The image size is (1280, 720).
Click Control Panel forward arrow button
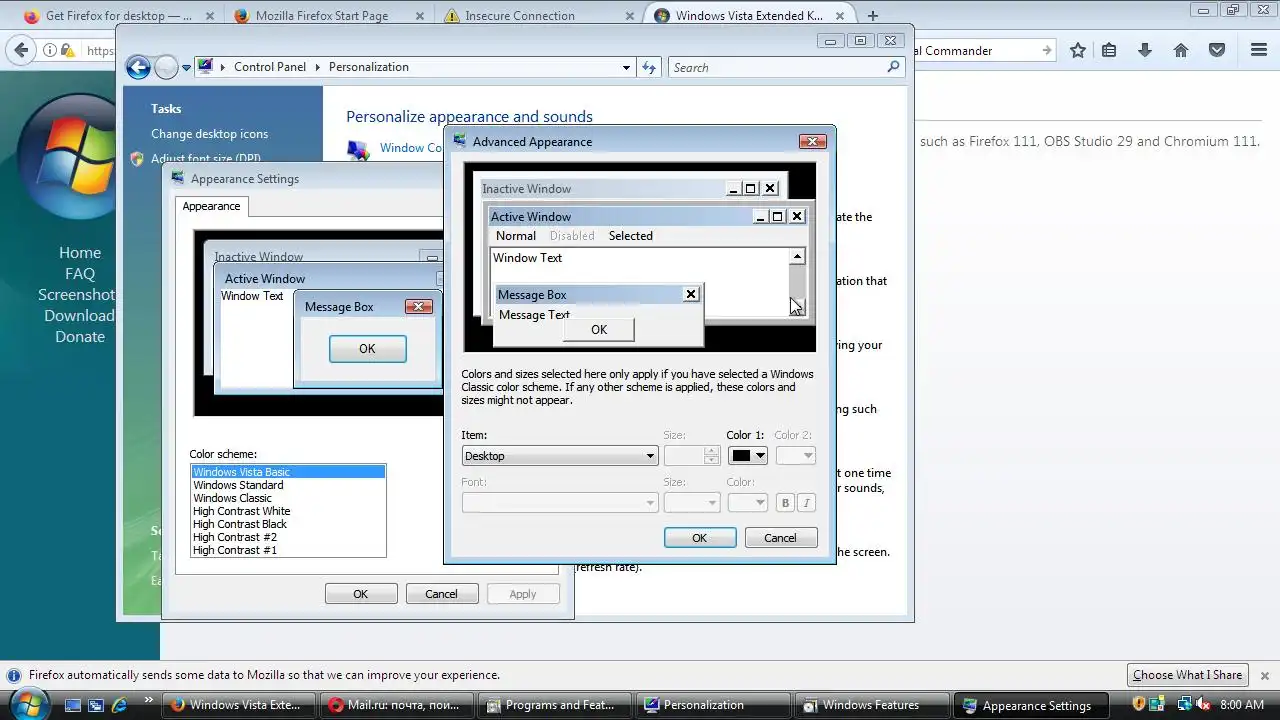coord(166,67)
